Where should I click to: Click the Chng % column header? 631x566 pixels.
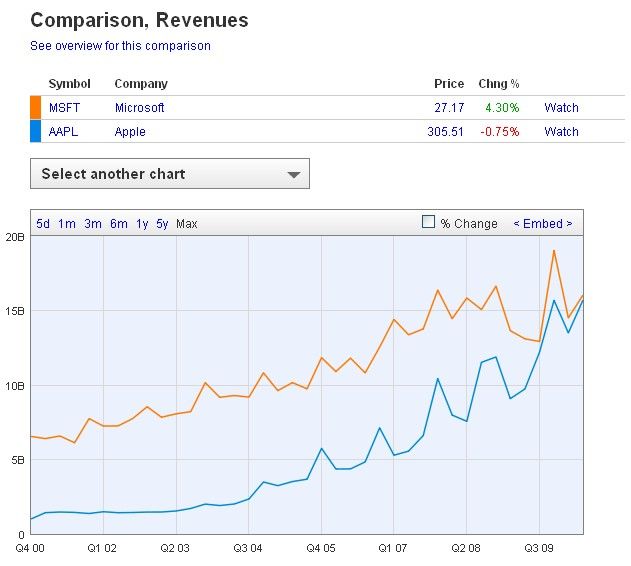pos(499,84)
